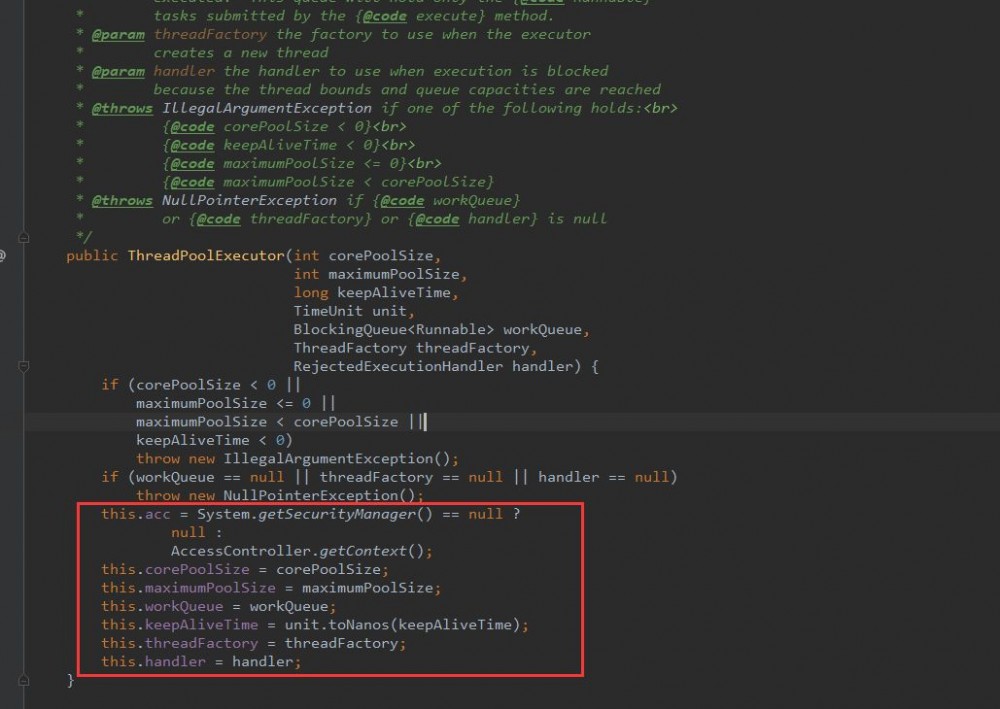This screenshot has height=709, width=1000.
Task: Click the Javadoc line "{@code maximumPoolSize < corePoolSize}"
Action: [x=328, y=182]
